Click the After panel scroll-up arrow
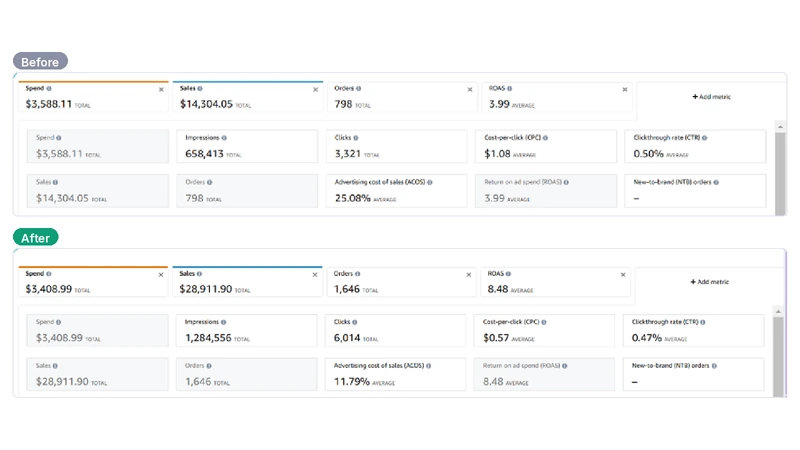This screenshot has height=450, width=800. 778,311
